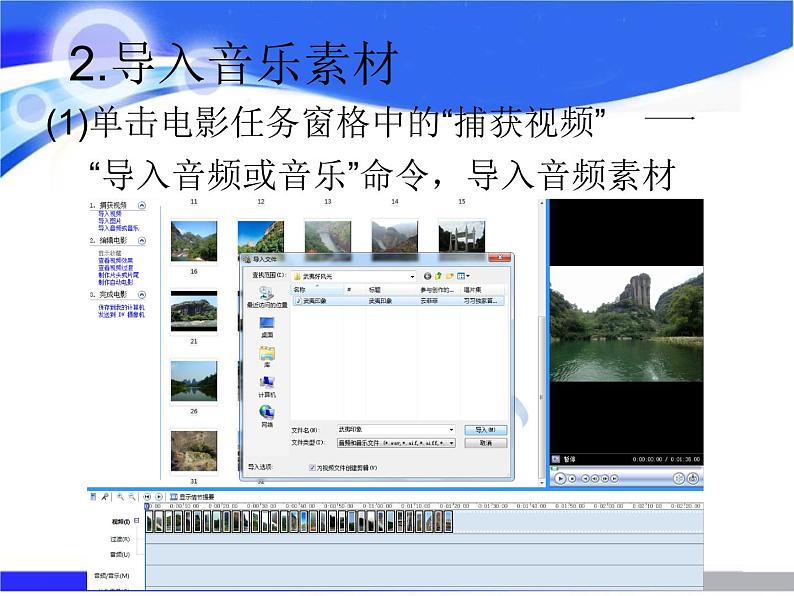The width and height of the screenshot is (794, 596).
Task: Collapse the Finish Movie task section
Action: 141,295
